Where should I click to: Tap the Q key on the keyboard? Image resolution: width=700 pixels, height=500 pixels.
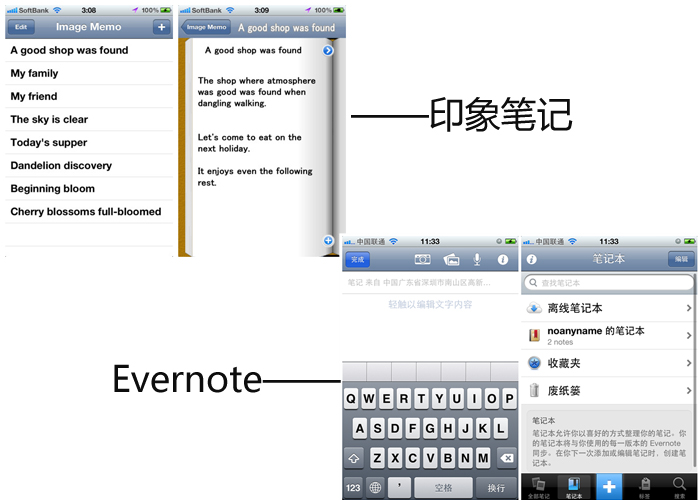[351, 399]
